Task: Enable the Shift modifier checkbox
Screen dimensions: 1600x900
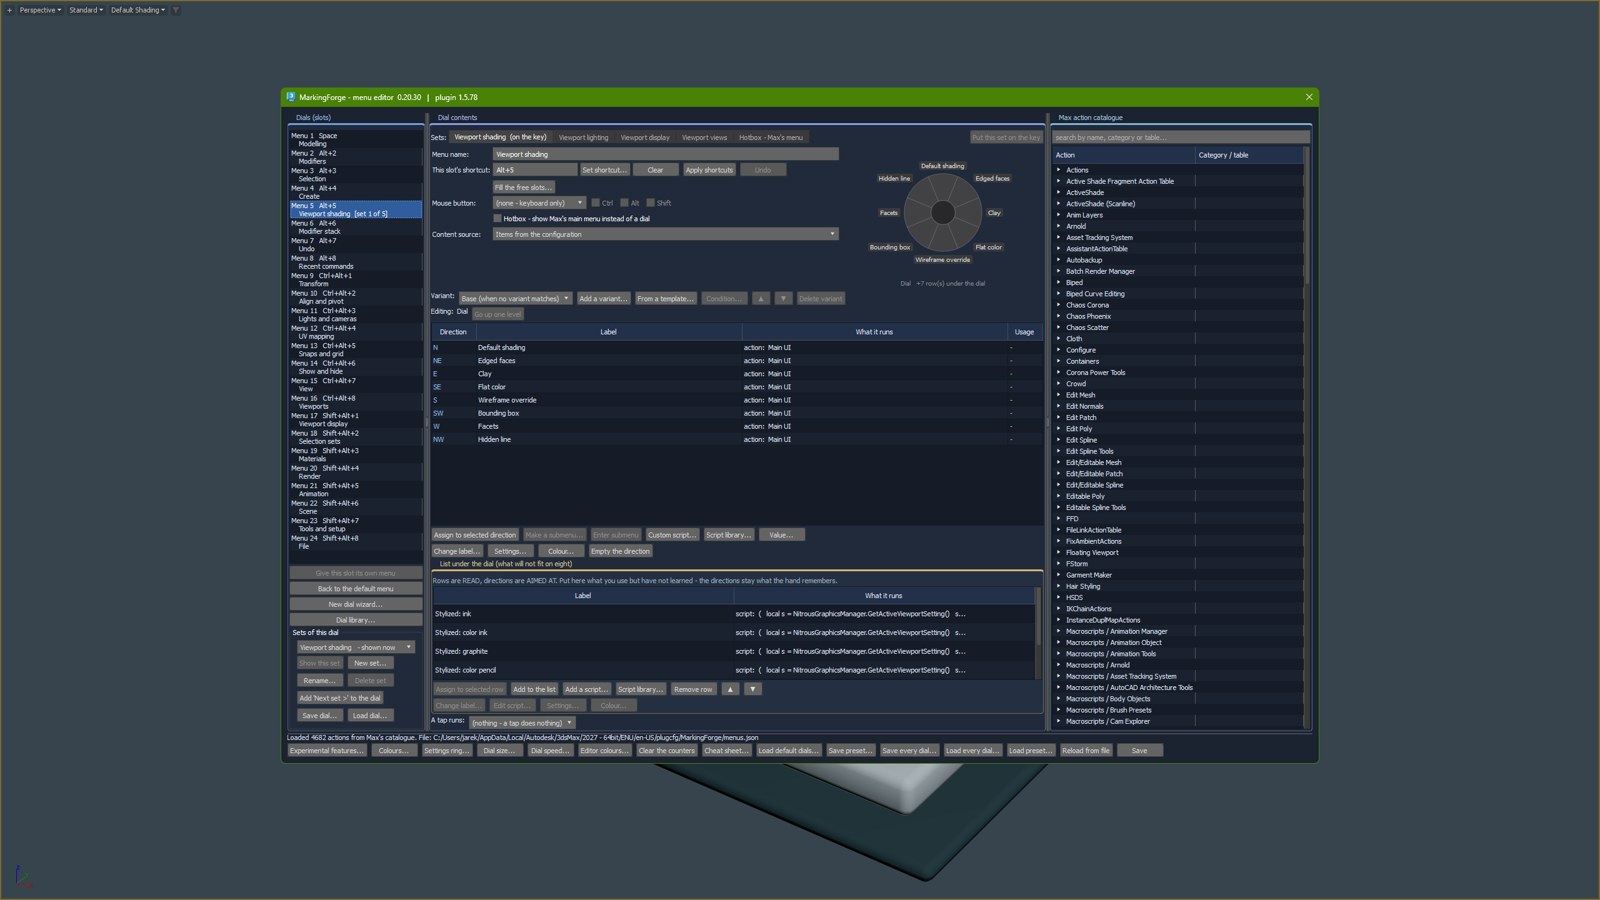Action: tap(650, 203)
